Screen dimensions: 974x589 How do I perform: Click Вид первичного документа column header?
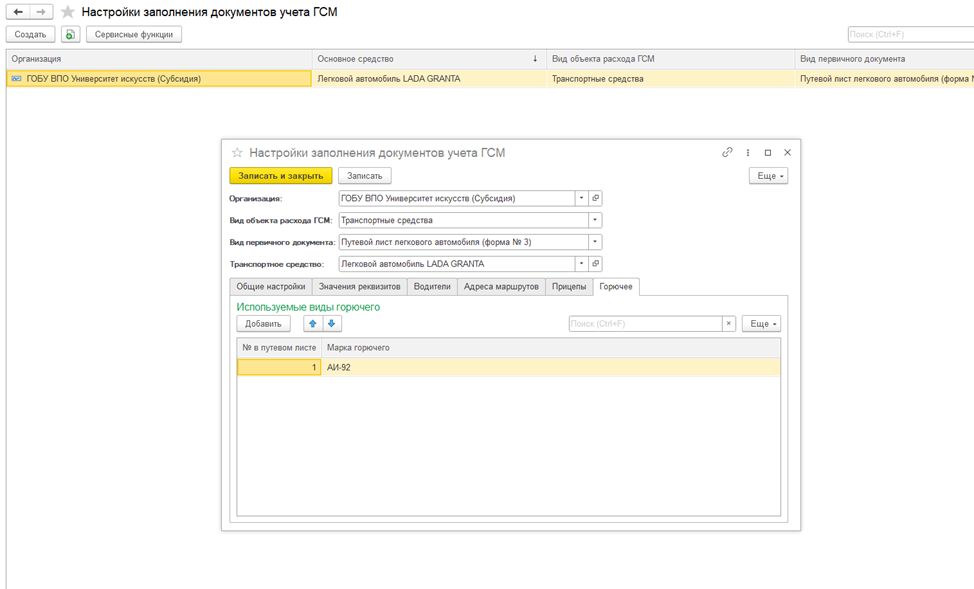pos(885,59)
